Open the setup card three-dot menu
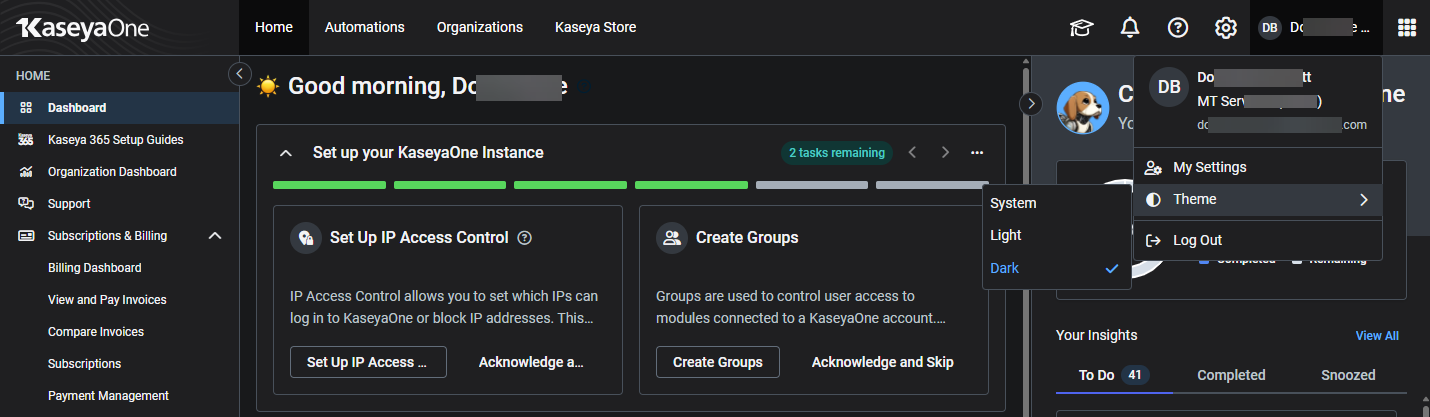Image resolution: width=1430 pixels, height=417 pixels. click(977, 153)
